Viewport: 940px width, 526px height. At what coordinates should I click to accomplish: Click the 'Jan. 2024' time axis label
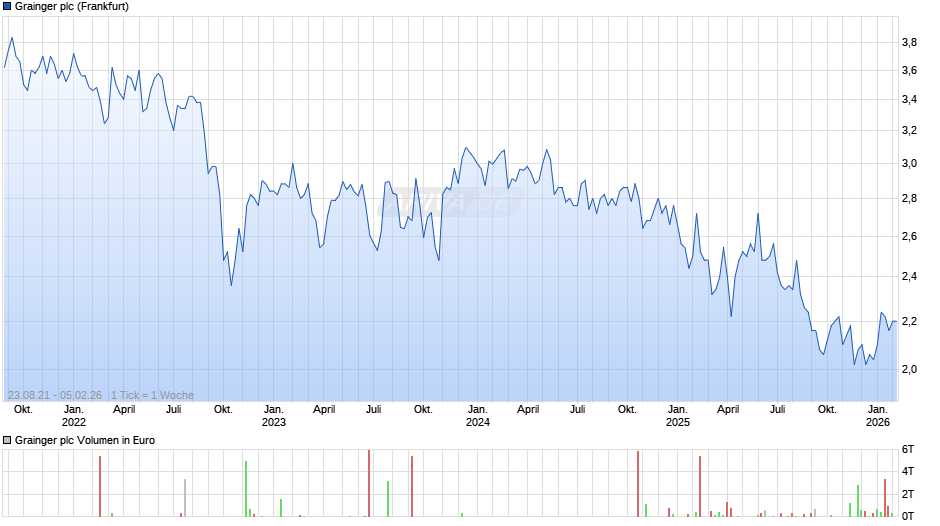tap(478, 416)
